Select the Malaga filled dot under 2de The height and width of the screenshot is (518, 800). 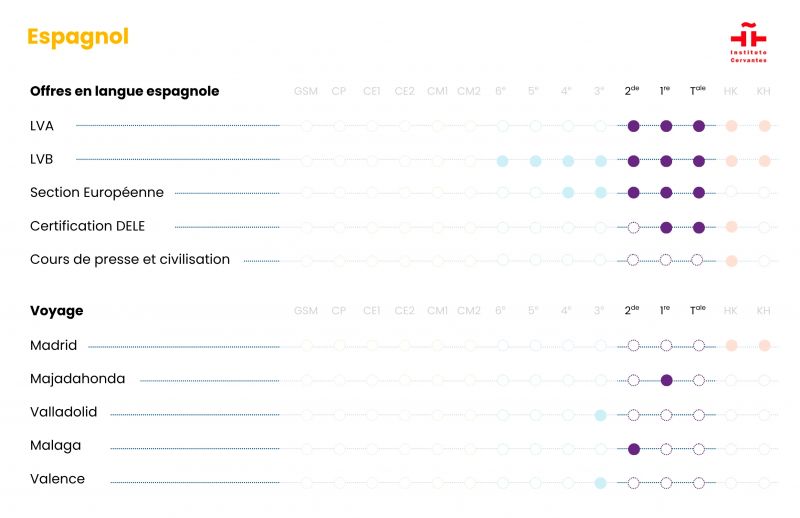tap(633, 448)
